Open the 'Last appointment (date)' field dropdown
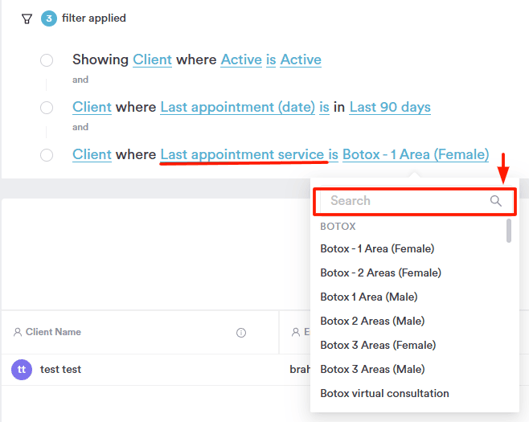The height and width of the screenshot is (422, 529). (238, 107)
